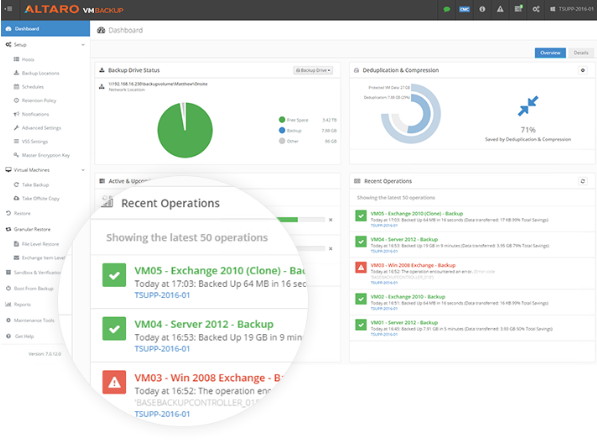Select the TSUPP-2016-01 host in top bar
The height and width of the screenshot is (442, 597).
click(572, 9)
